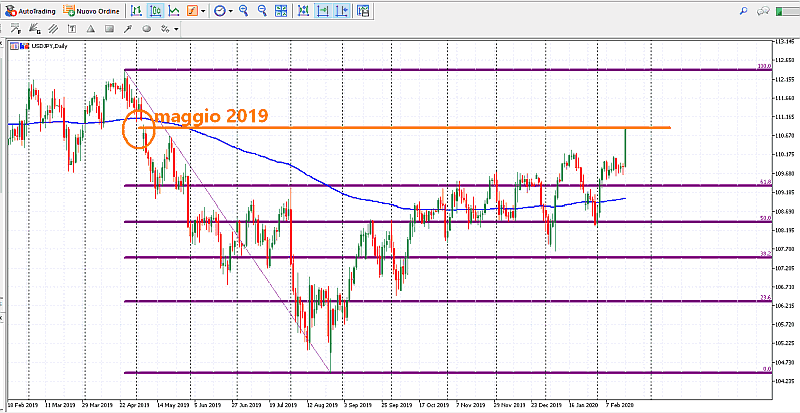Select the ellipse drawing tool
The width and height of the screenshot is (800, 413).
click(146, 29)
